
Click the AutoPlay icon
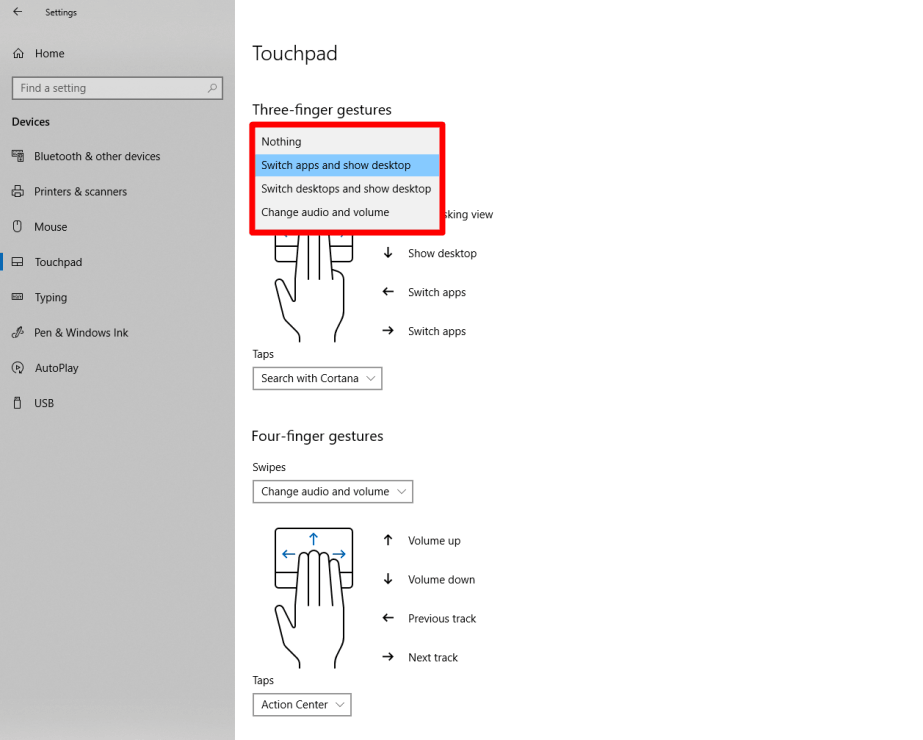(18, 368)
